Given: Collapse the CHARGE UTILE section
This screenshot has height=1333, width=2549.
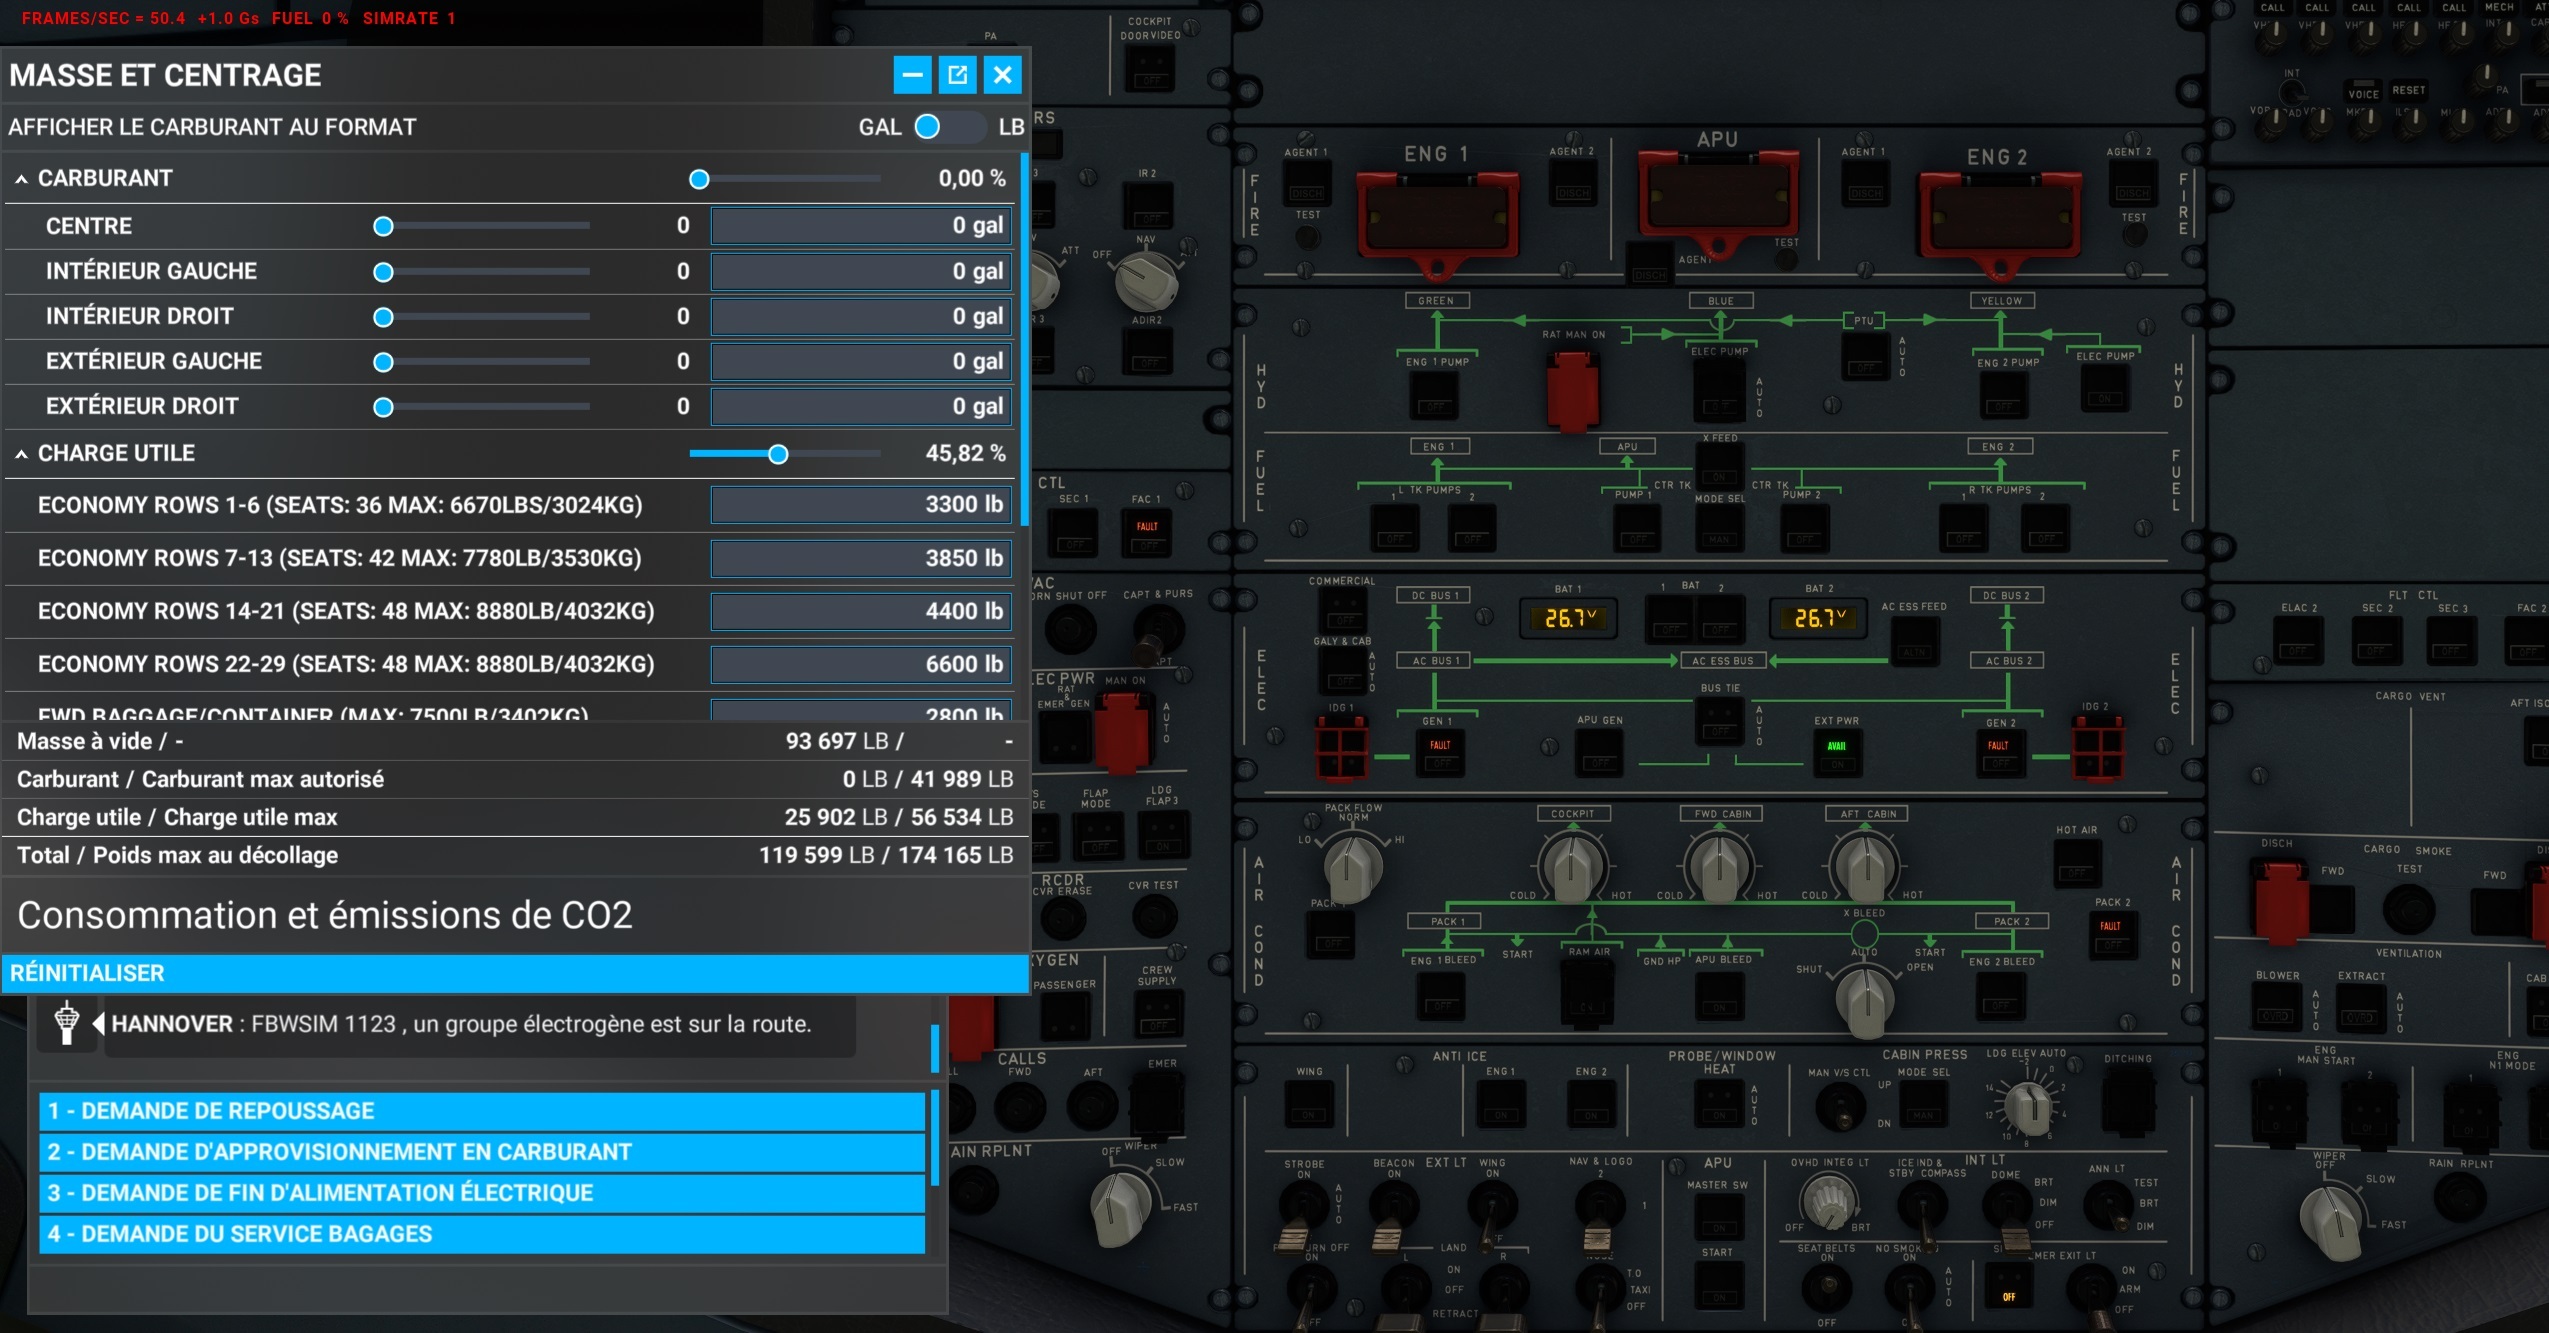Looking at the screenshot, I should pos(22,454).
